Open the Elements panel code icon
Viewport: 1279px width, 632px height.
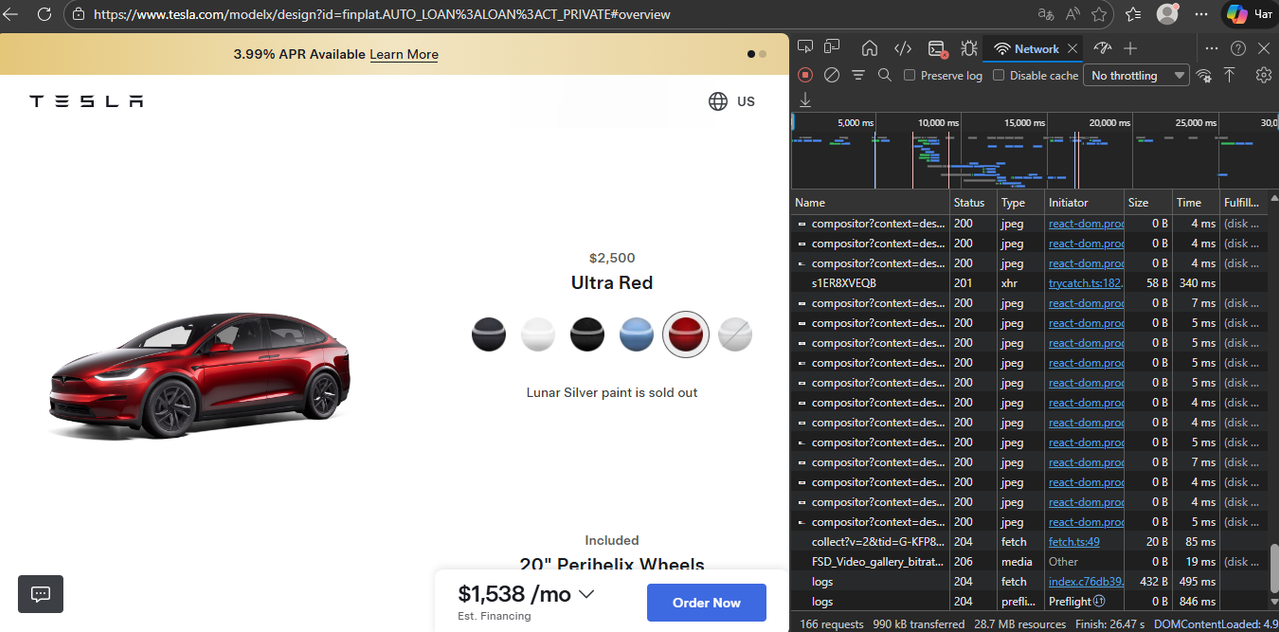pos(902,48)
